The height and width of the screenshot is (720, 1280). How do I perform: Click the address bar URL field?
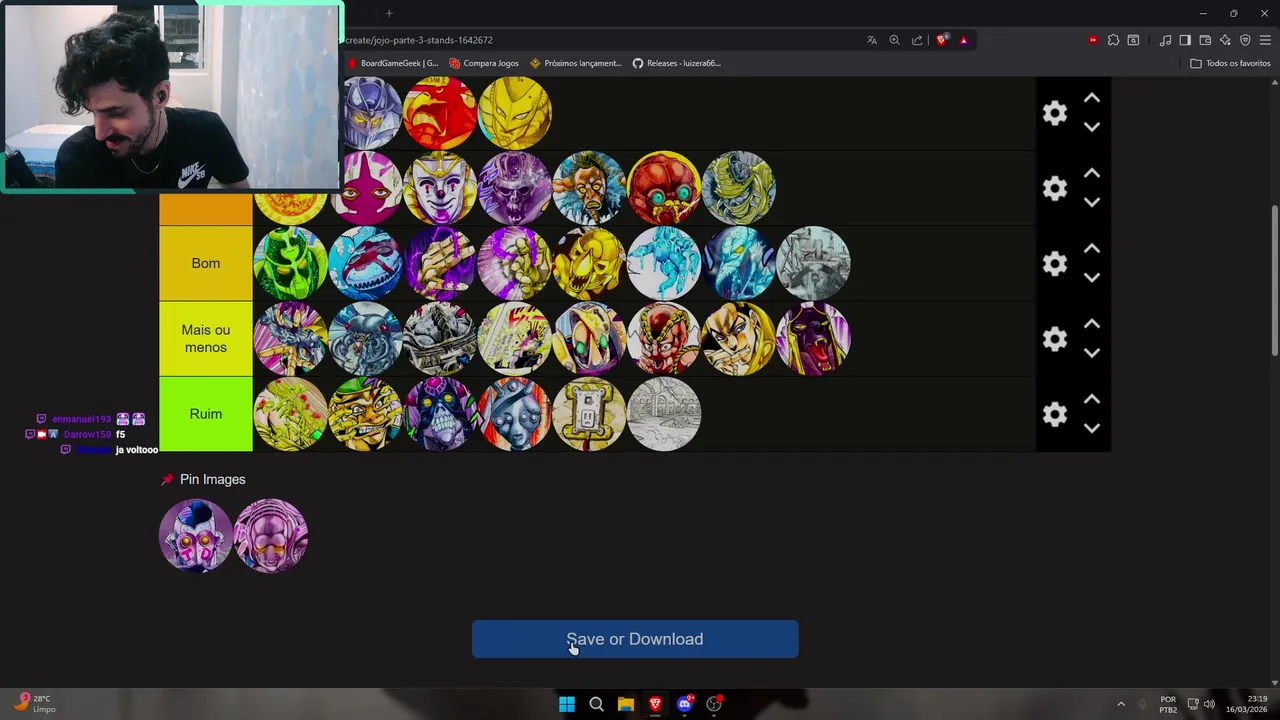point(600,40)
